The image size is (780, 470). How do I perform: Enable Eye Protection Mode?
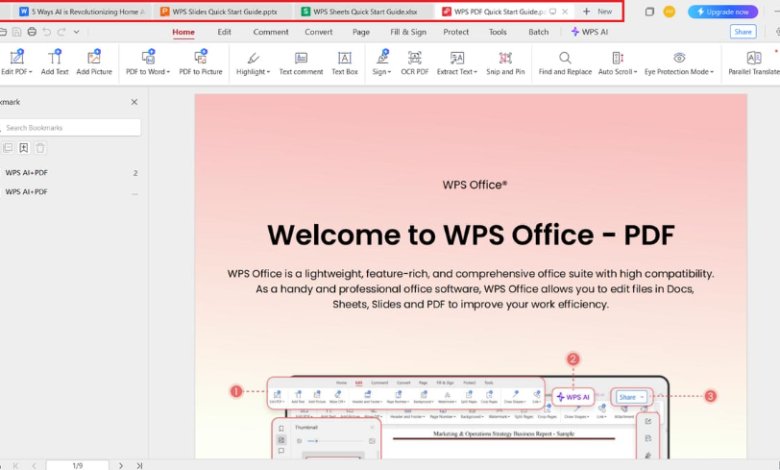pyautogui.click(x=679, y=62)
